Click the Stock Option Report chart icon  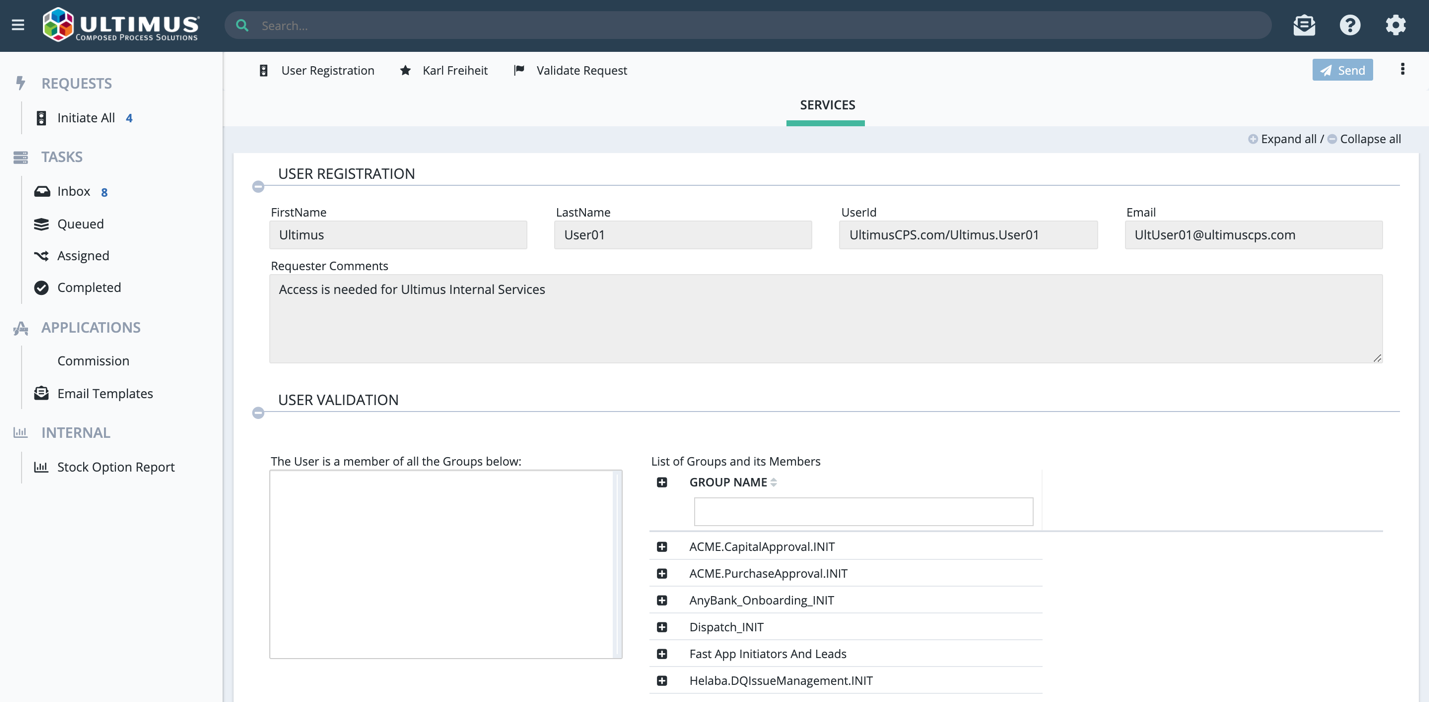41,467
